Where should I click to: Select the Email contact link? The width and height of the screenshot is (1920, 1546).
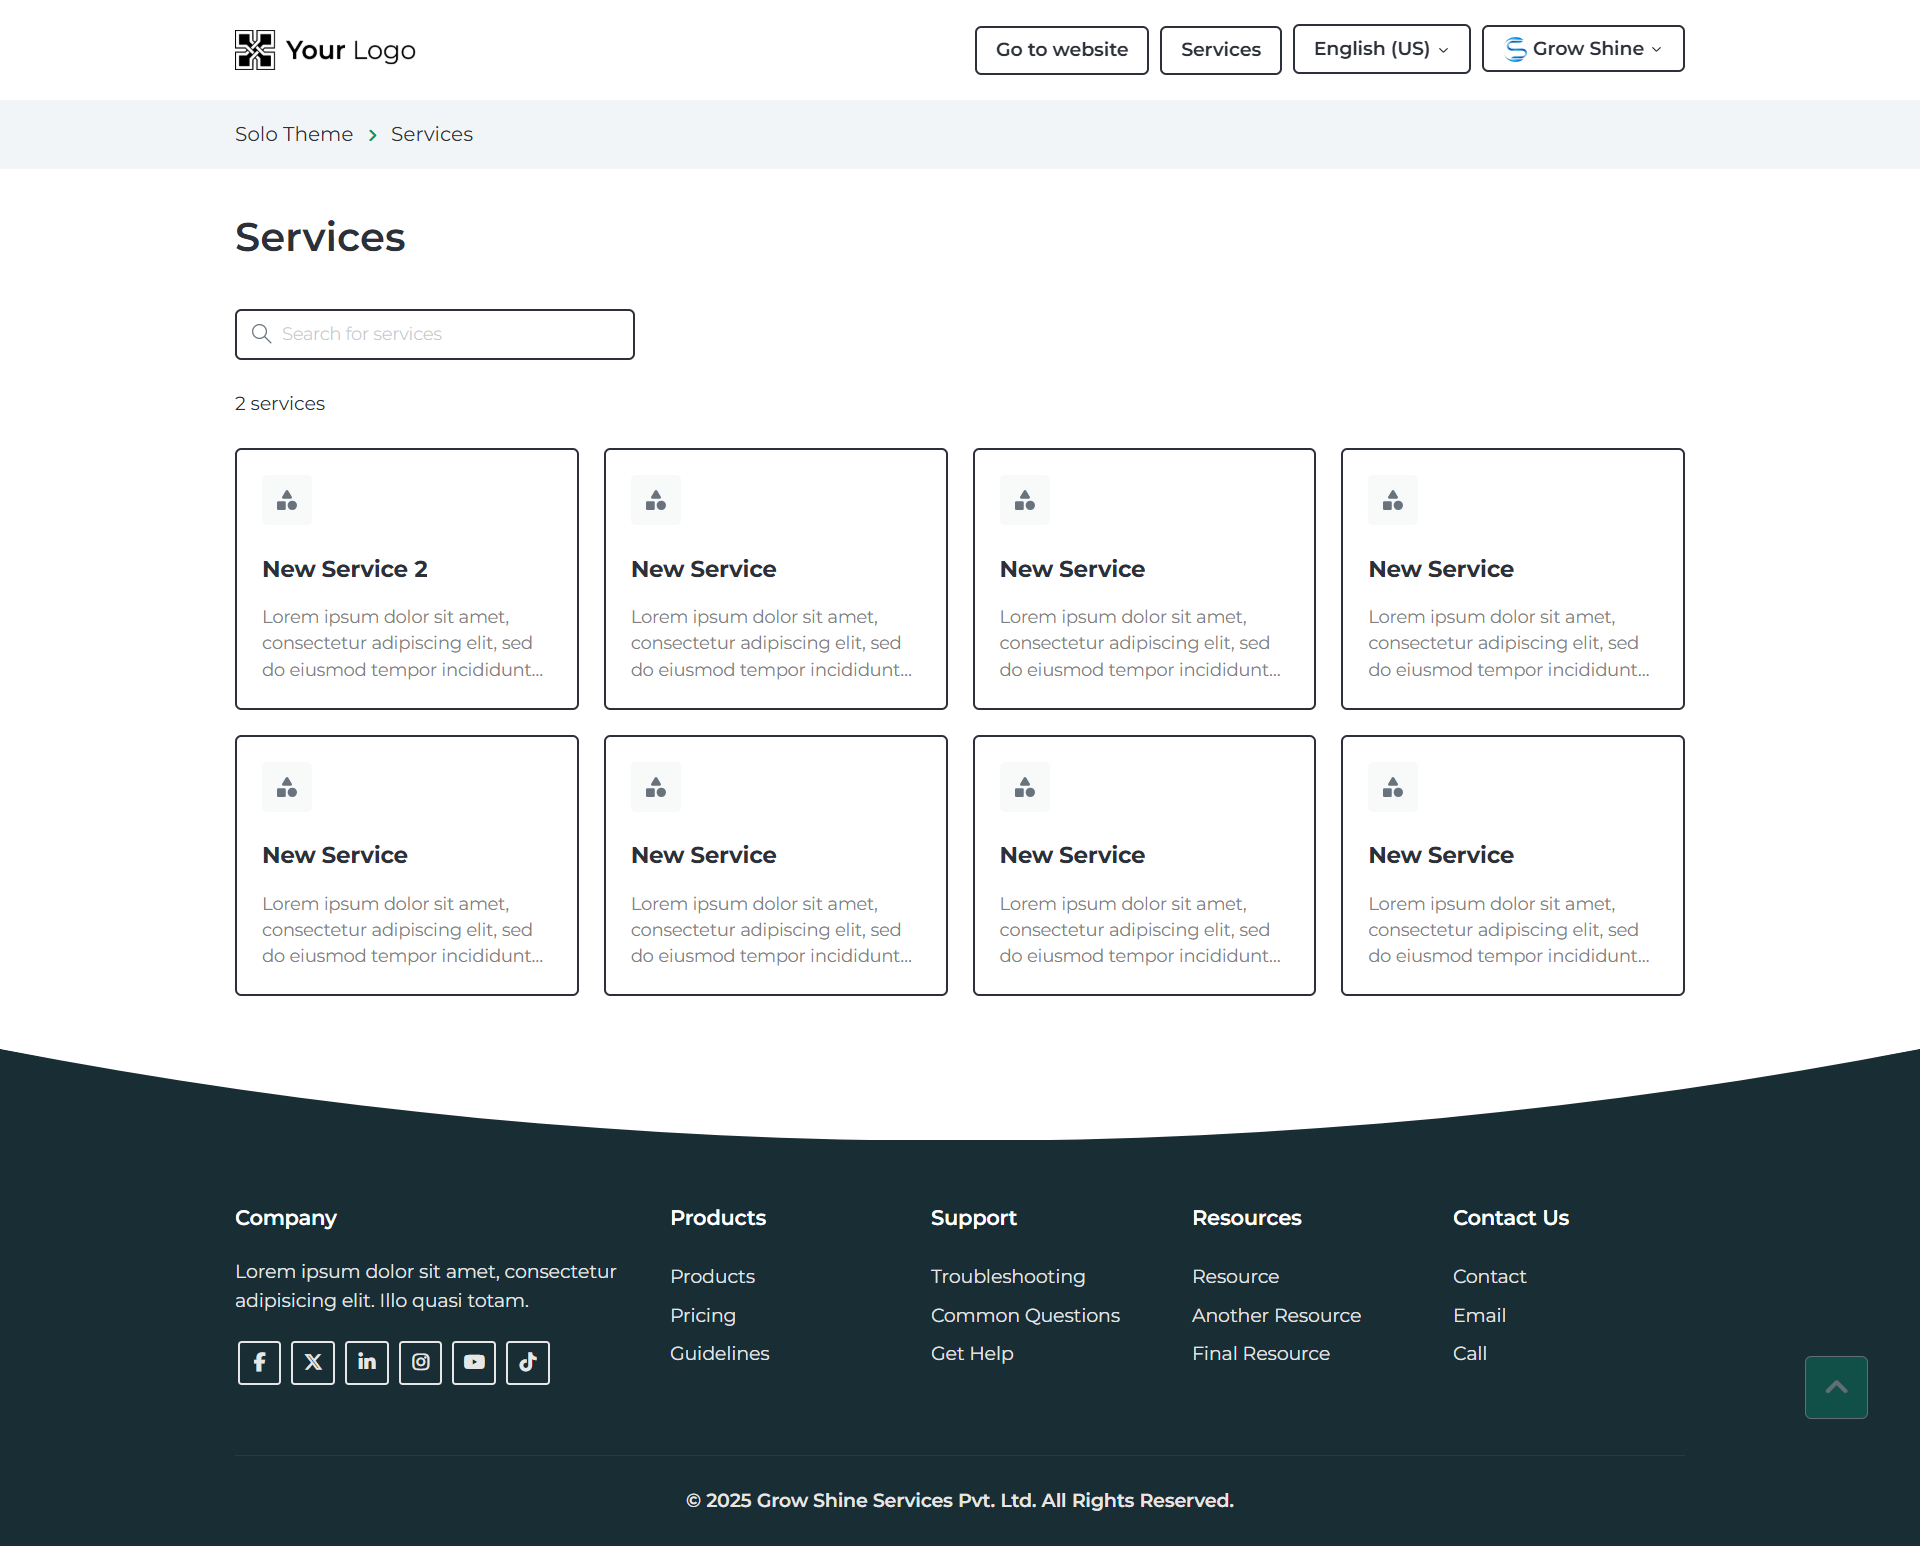1479,1315
